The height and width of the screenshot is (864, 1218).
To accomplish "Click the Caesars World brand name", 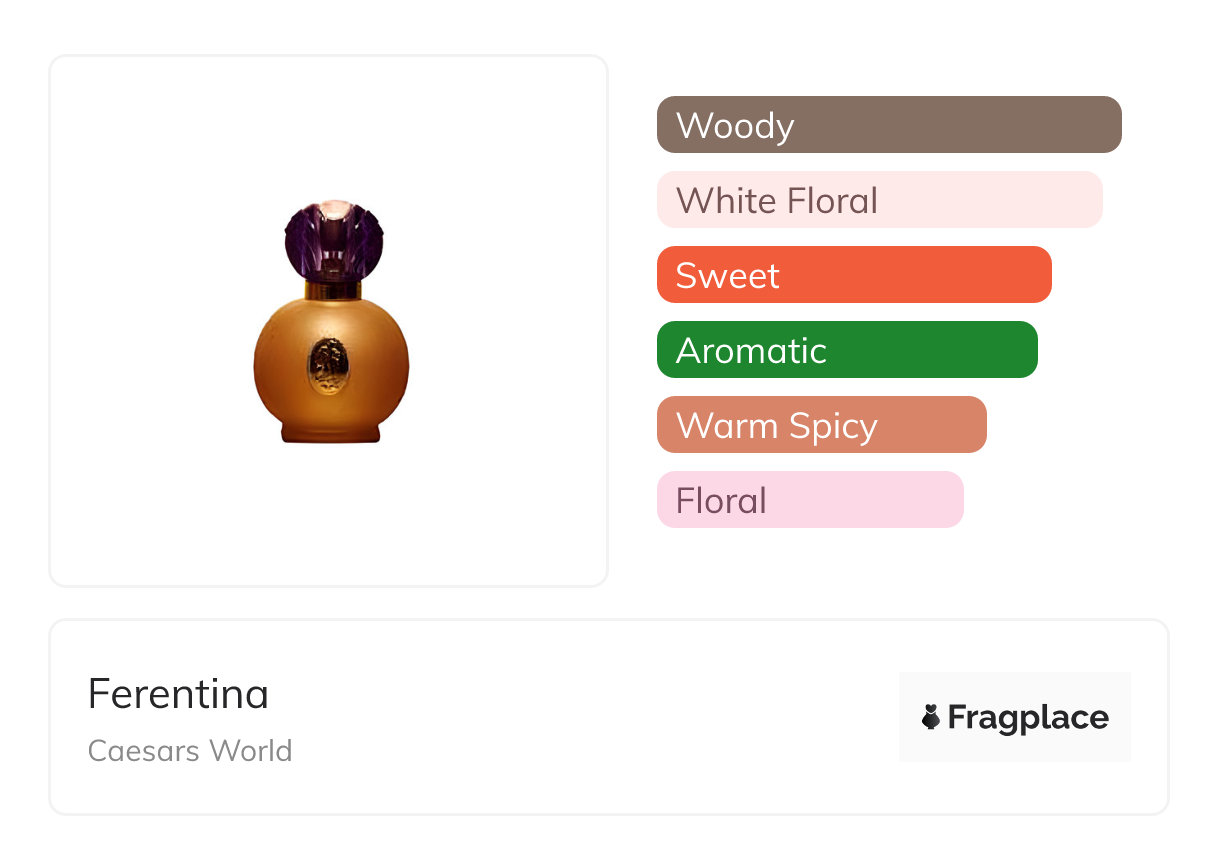I will [x=190, y=750].
